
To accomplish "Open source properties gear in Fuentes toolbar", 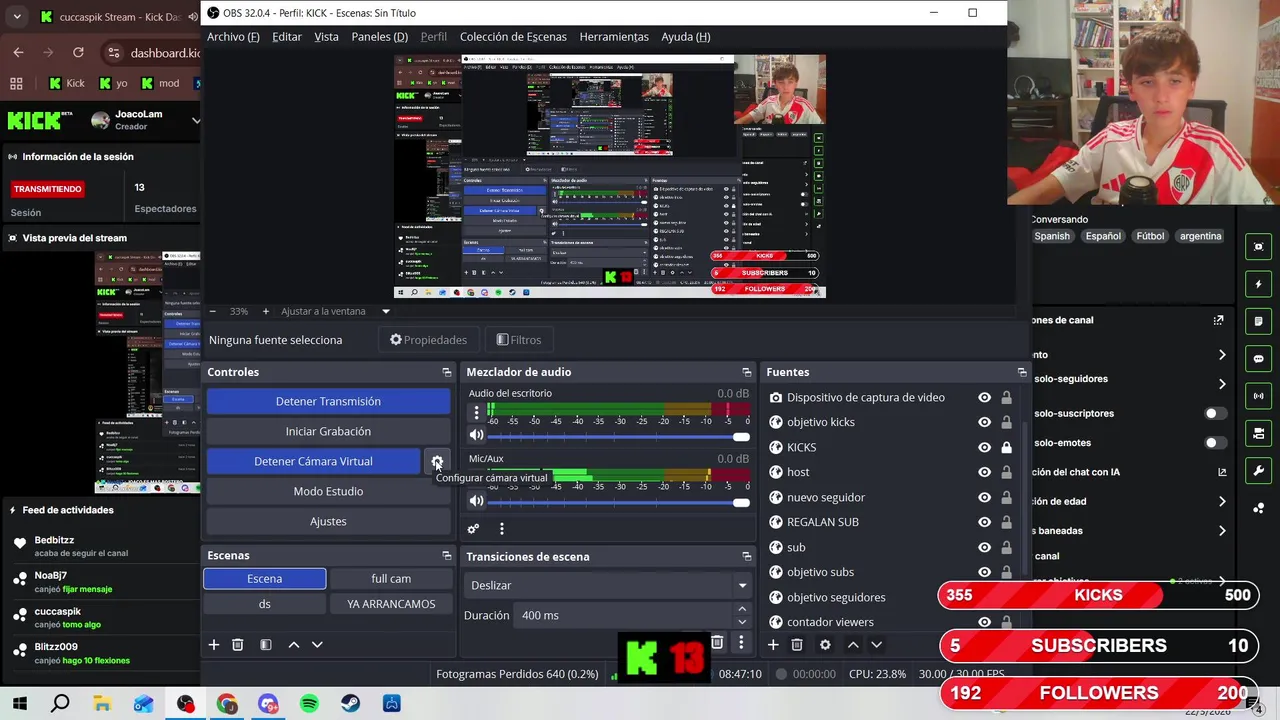I will click(825, 645).
